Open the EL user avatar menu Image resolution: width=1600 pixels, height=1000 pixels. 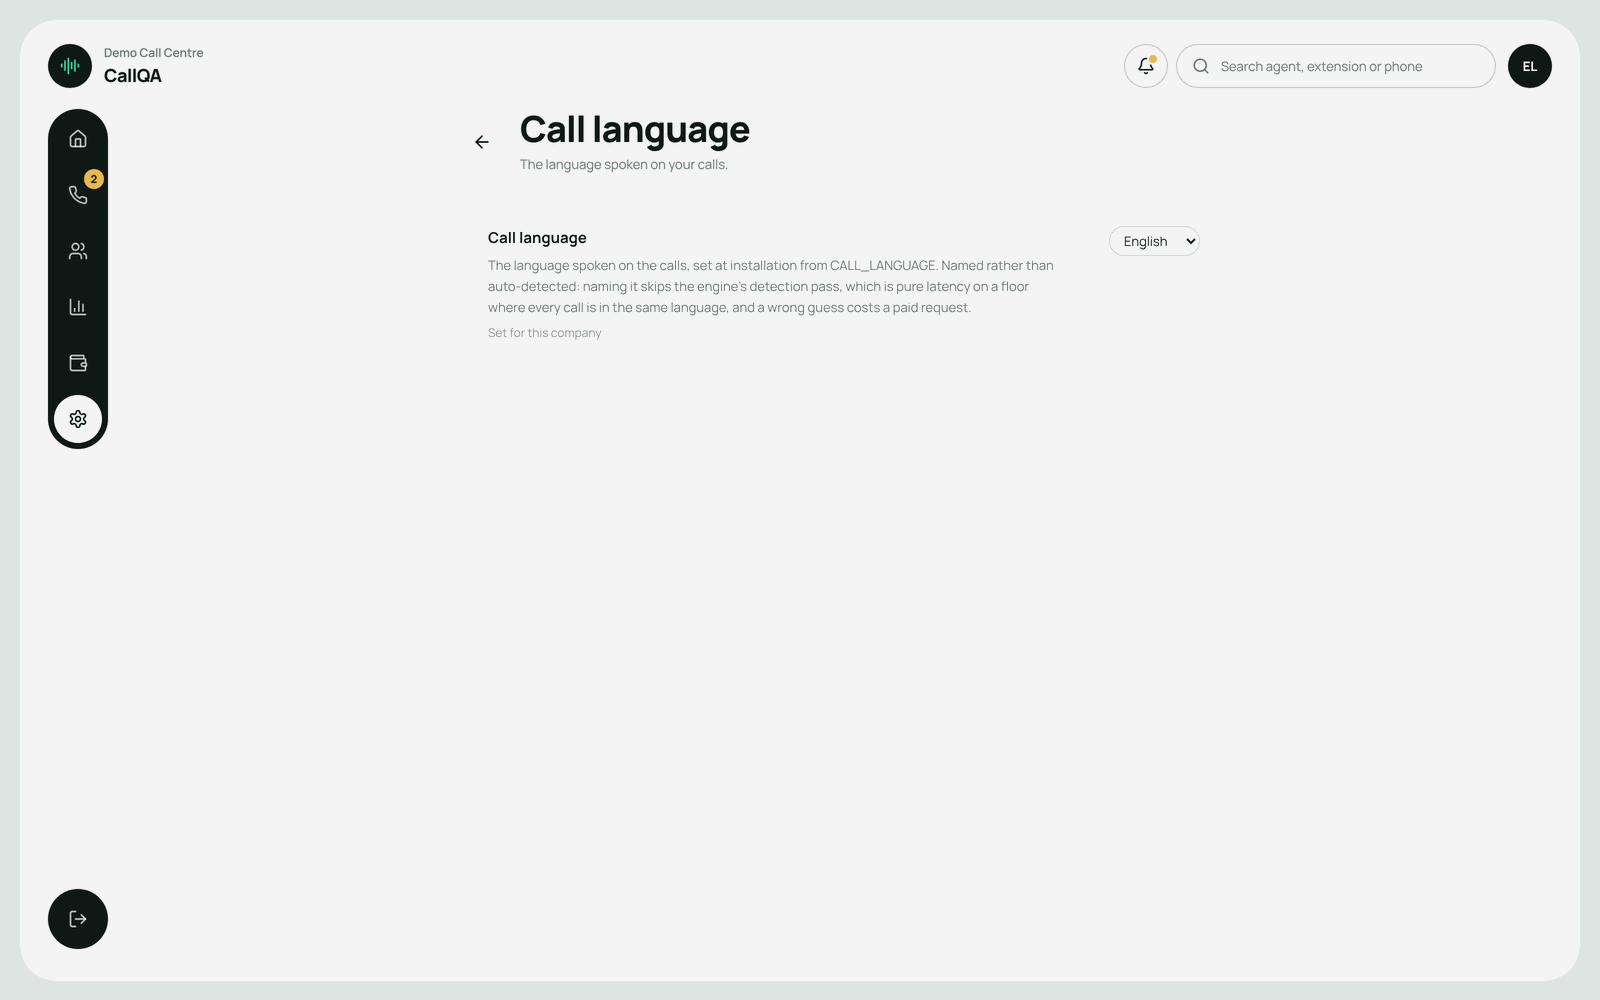(x=1530, y=66)
